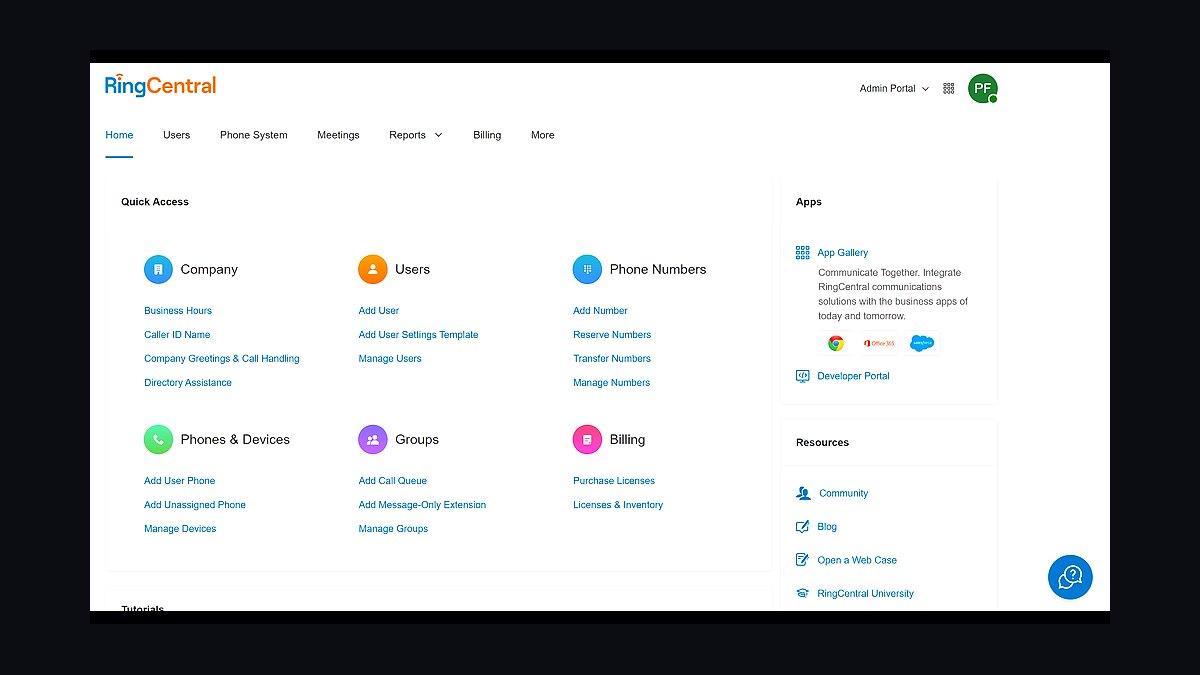Click the App Gallery grid icon

point(802,253)
